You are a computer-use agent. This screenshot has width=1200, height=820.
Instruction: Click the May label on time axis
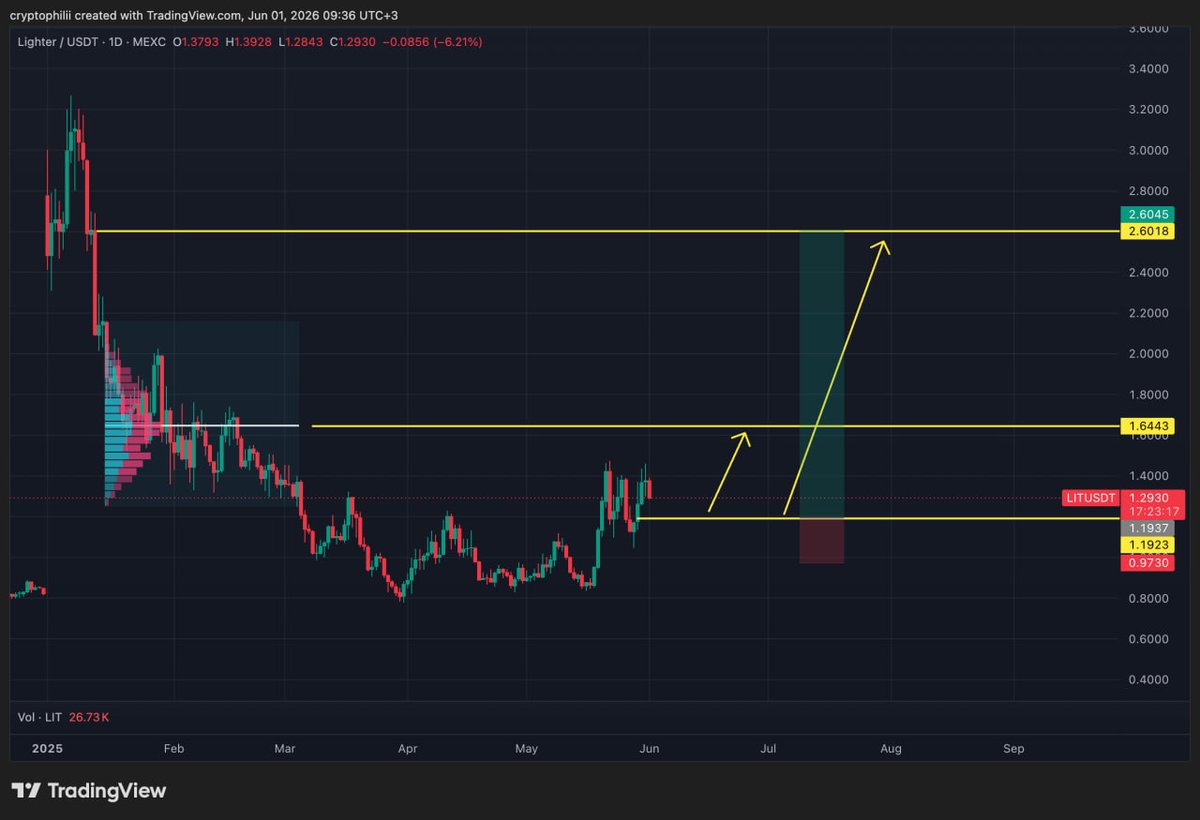pos(527,748)
